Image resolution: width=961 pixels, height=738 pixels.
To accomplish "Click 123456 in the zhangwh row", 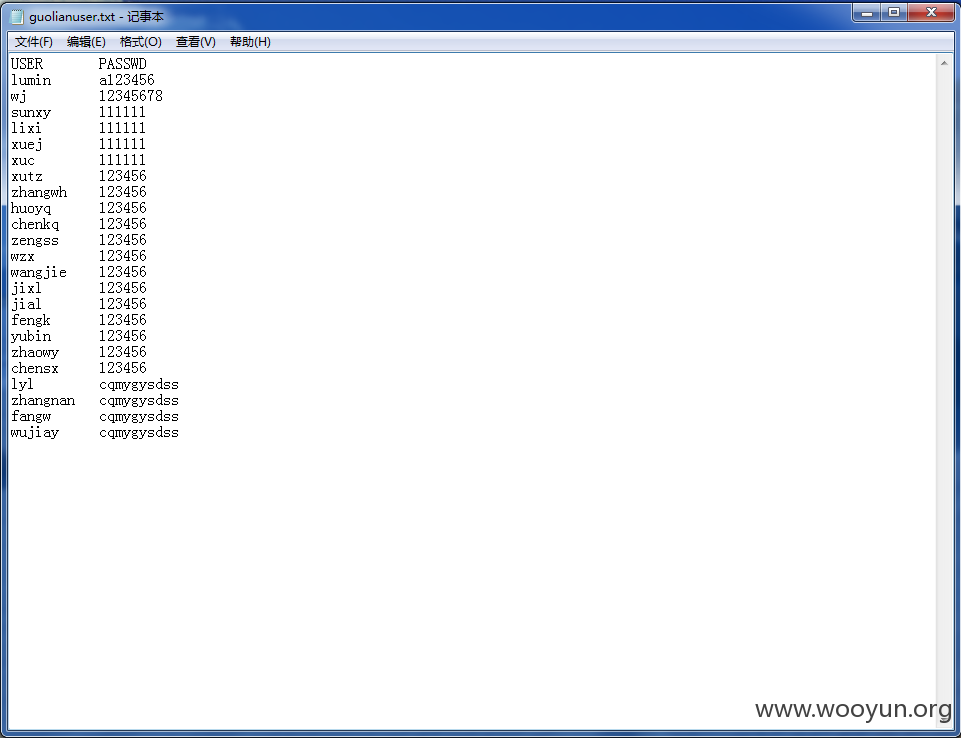I will 123,192.
